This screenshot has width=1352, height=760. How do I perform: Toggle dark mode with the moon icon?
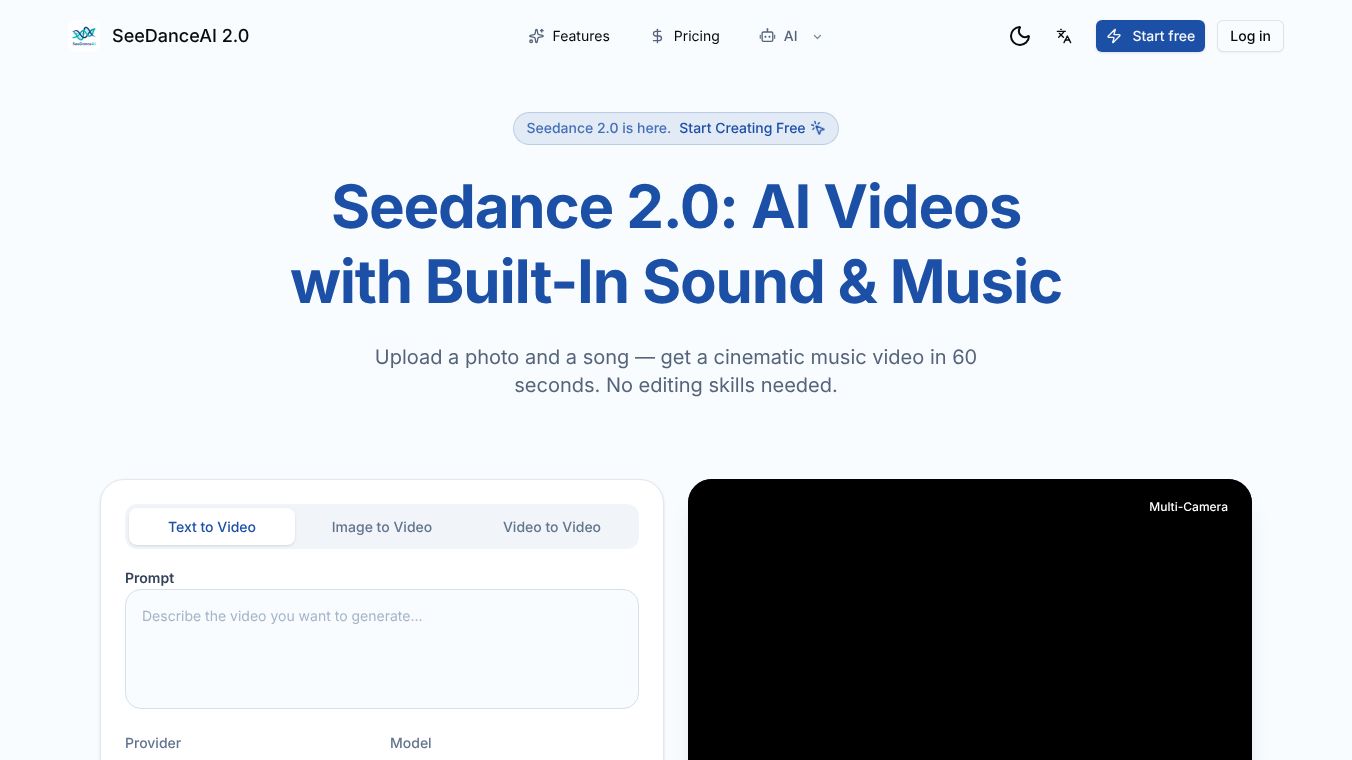[1020, 36]
